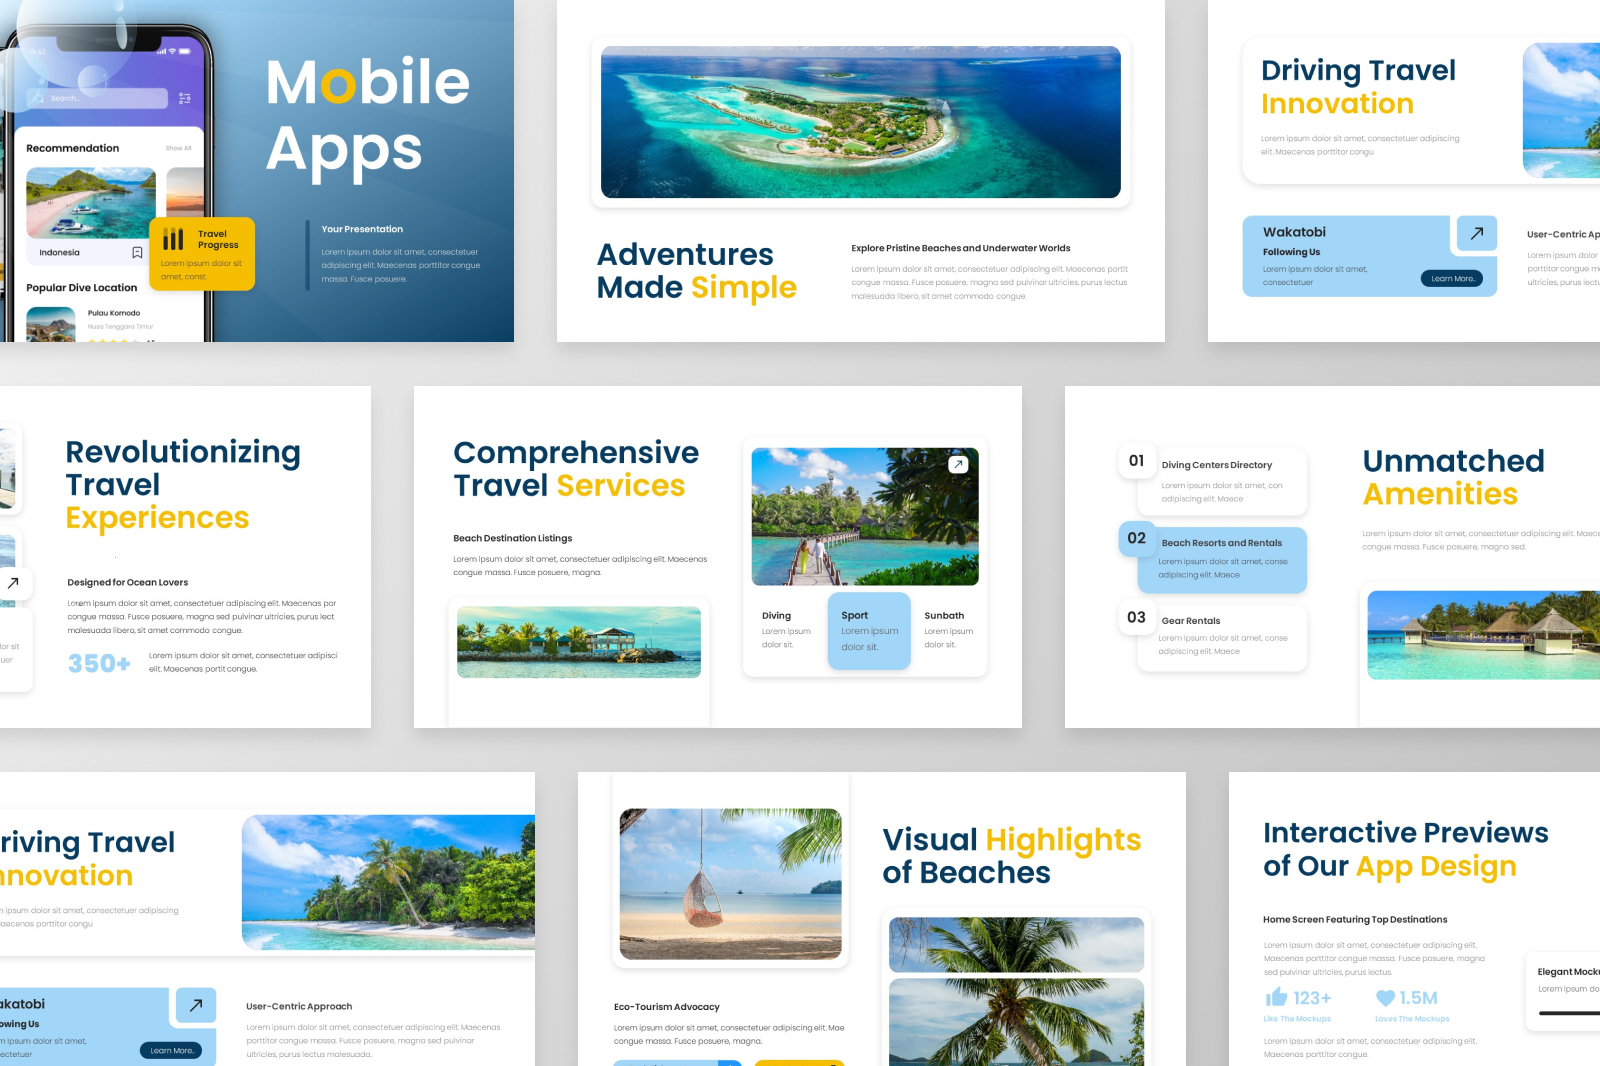The image size is (1600, 1066).
Task: Bookmark the Indonesia recommendation card
Action: [137, 252]
